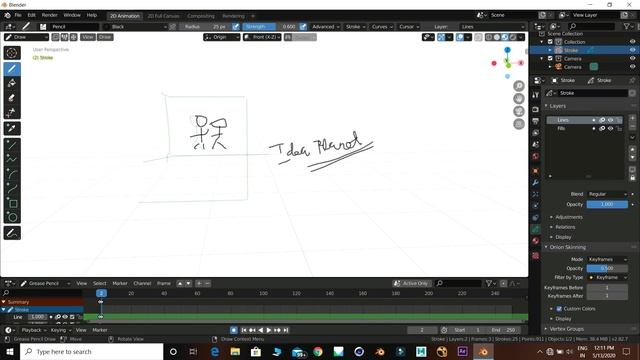Open the outliner filter funnel icon
This screenshot has height=360, width=640.
(627, 26)
